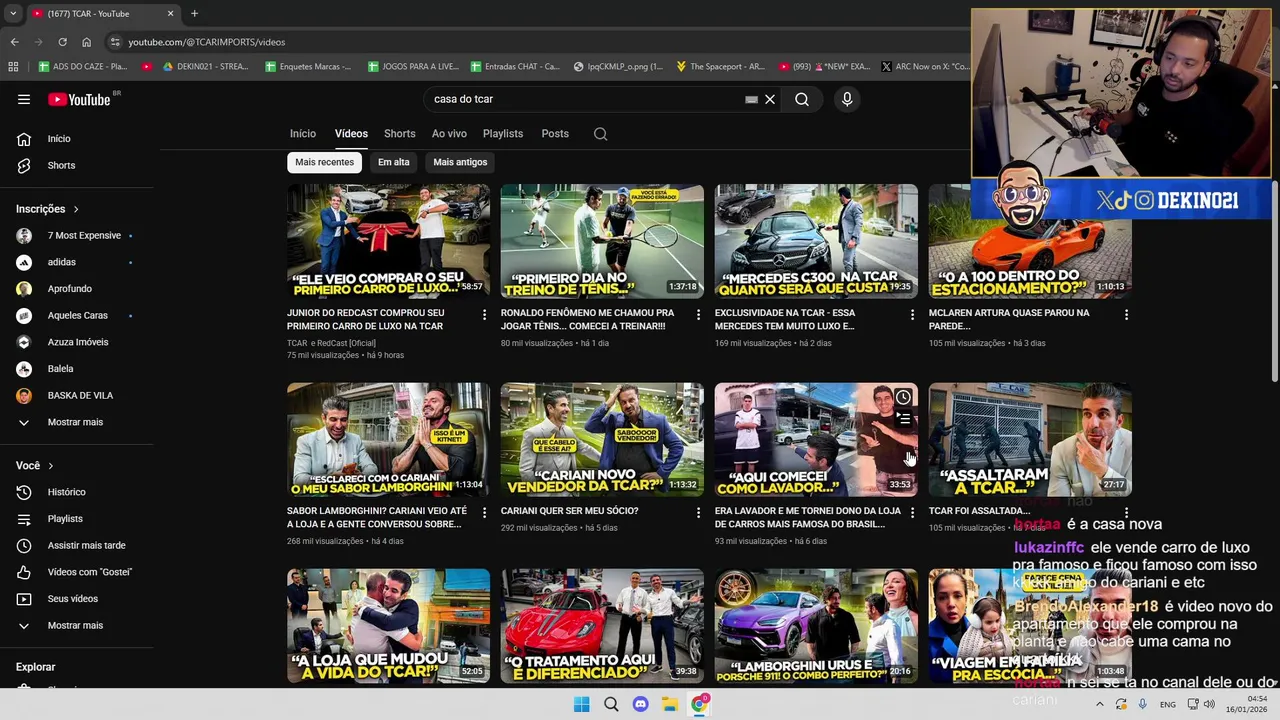Open the apps grid in bookmarks bar

(13, 67)
